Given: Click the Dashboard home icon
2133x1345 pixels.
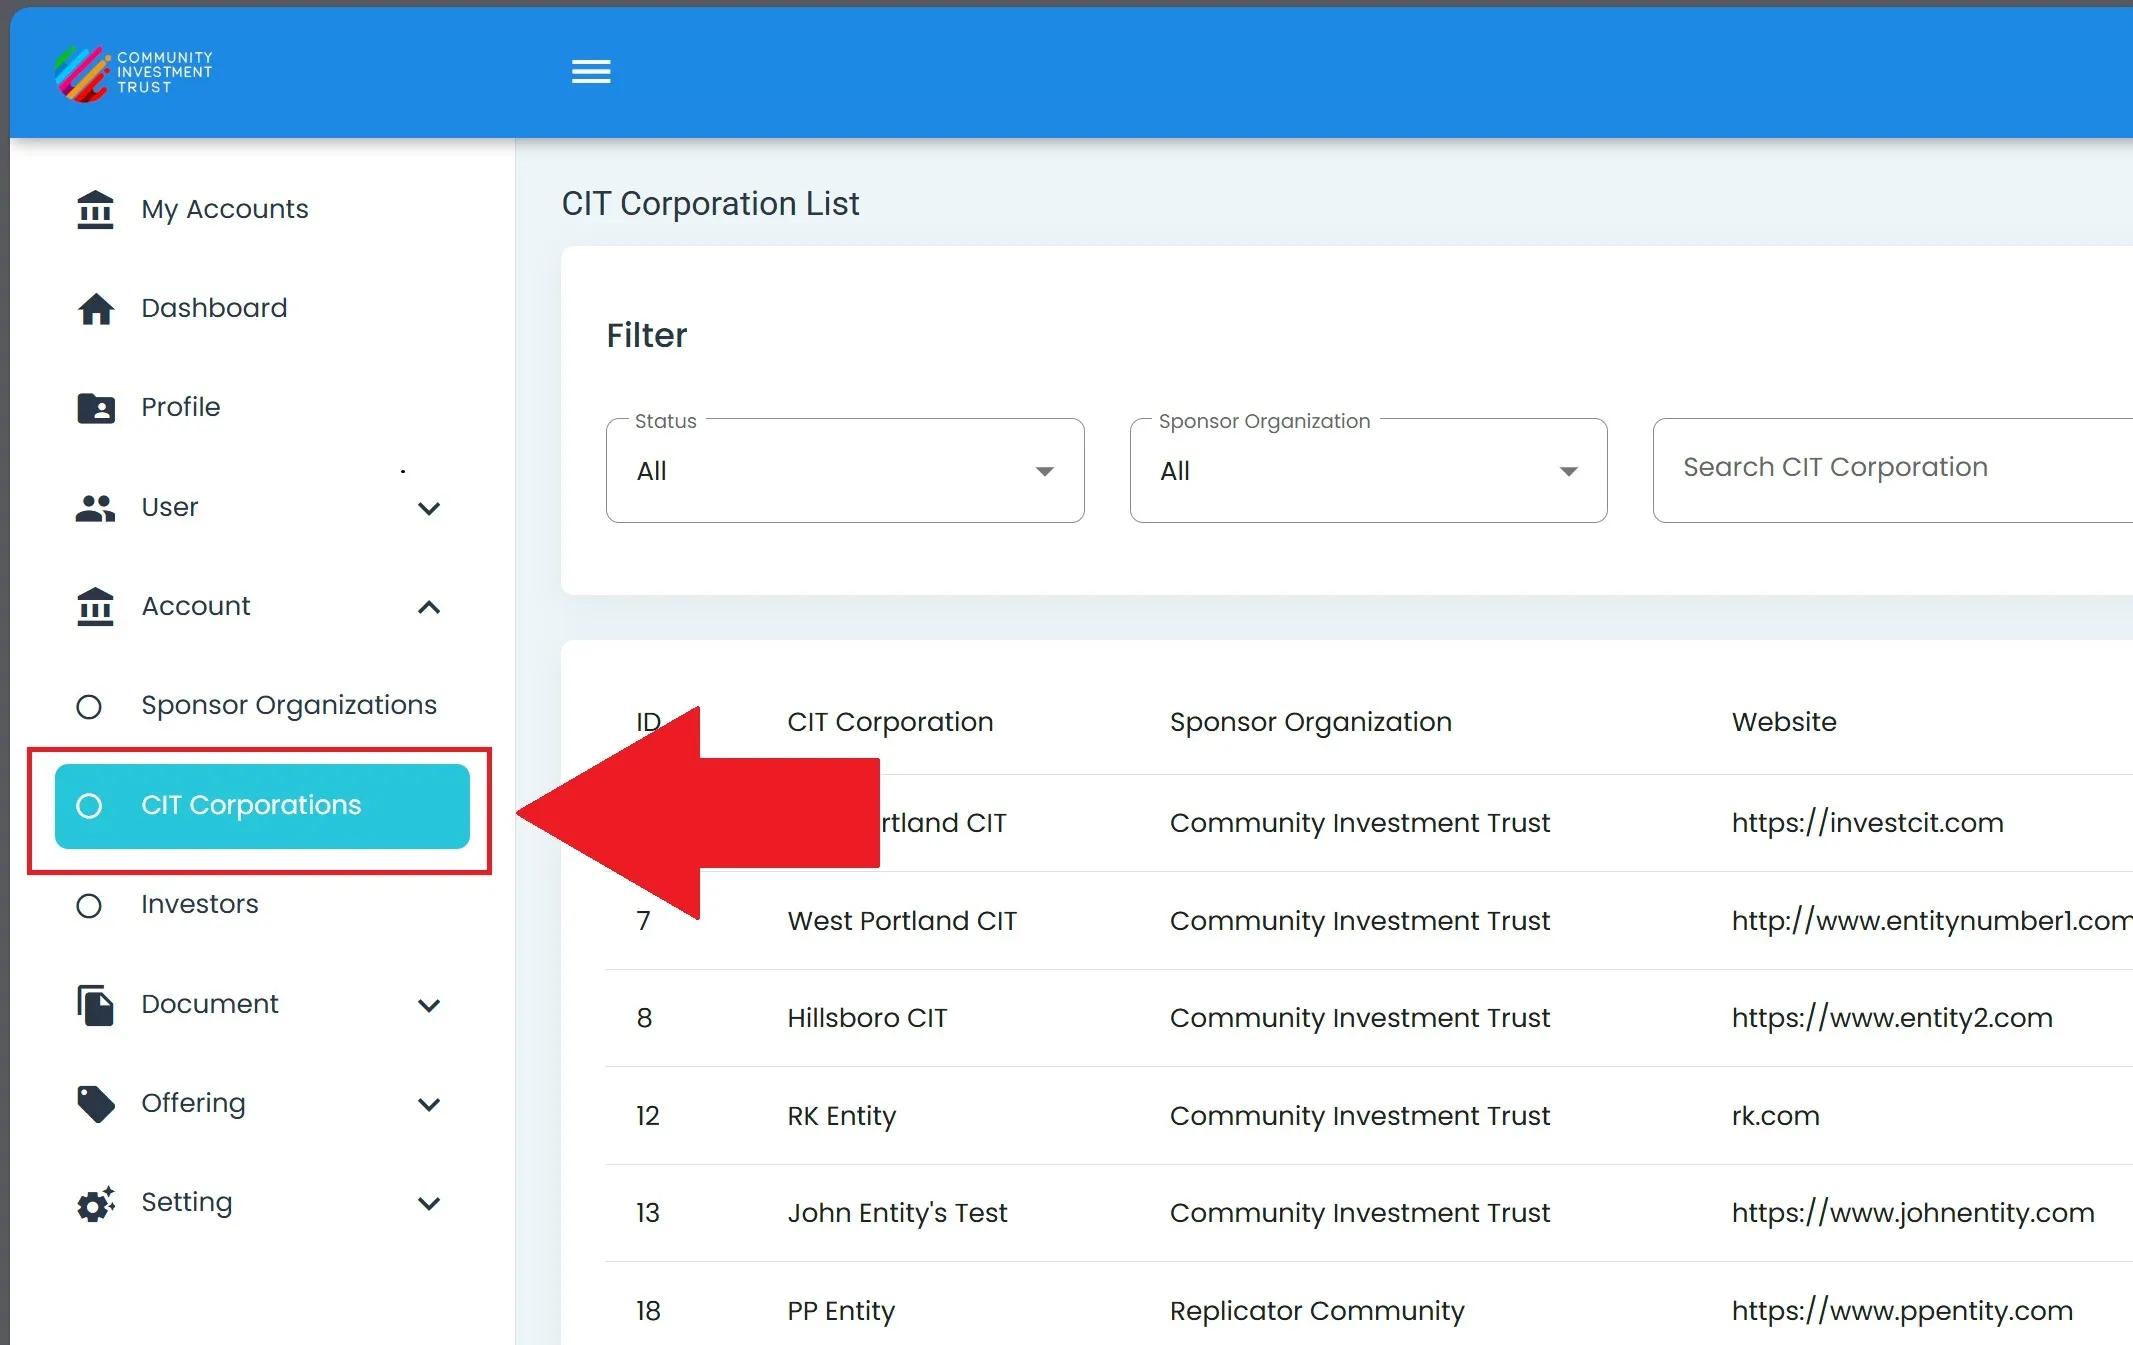Looking at the screenshot, I should tap(95, 309).
